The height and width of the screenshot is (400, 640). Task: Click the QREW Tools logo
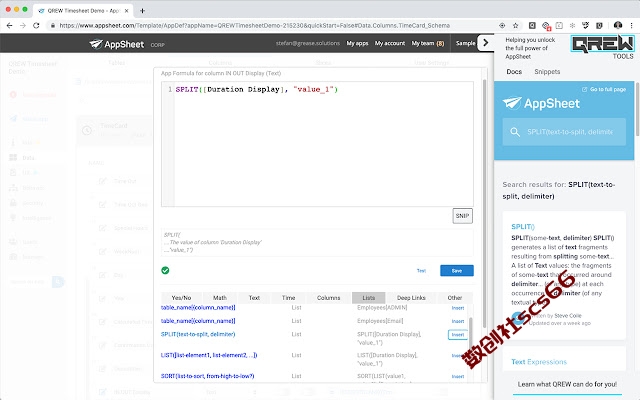[602, 47]
